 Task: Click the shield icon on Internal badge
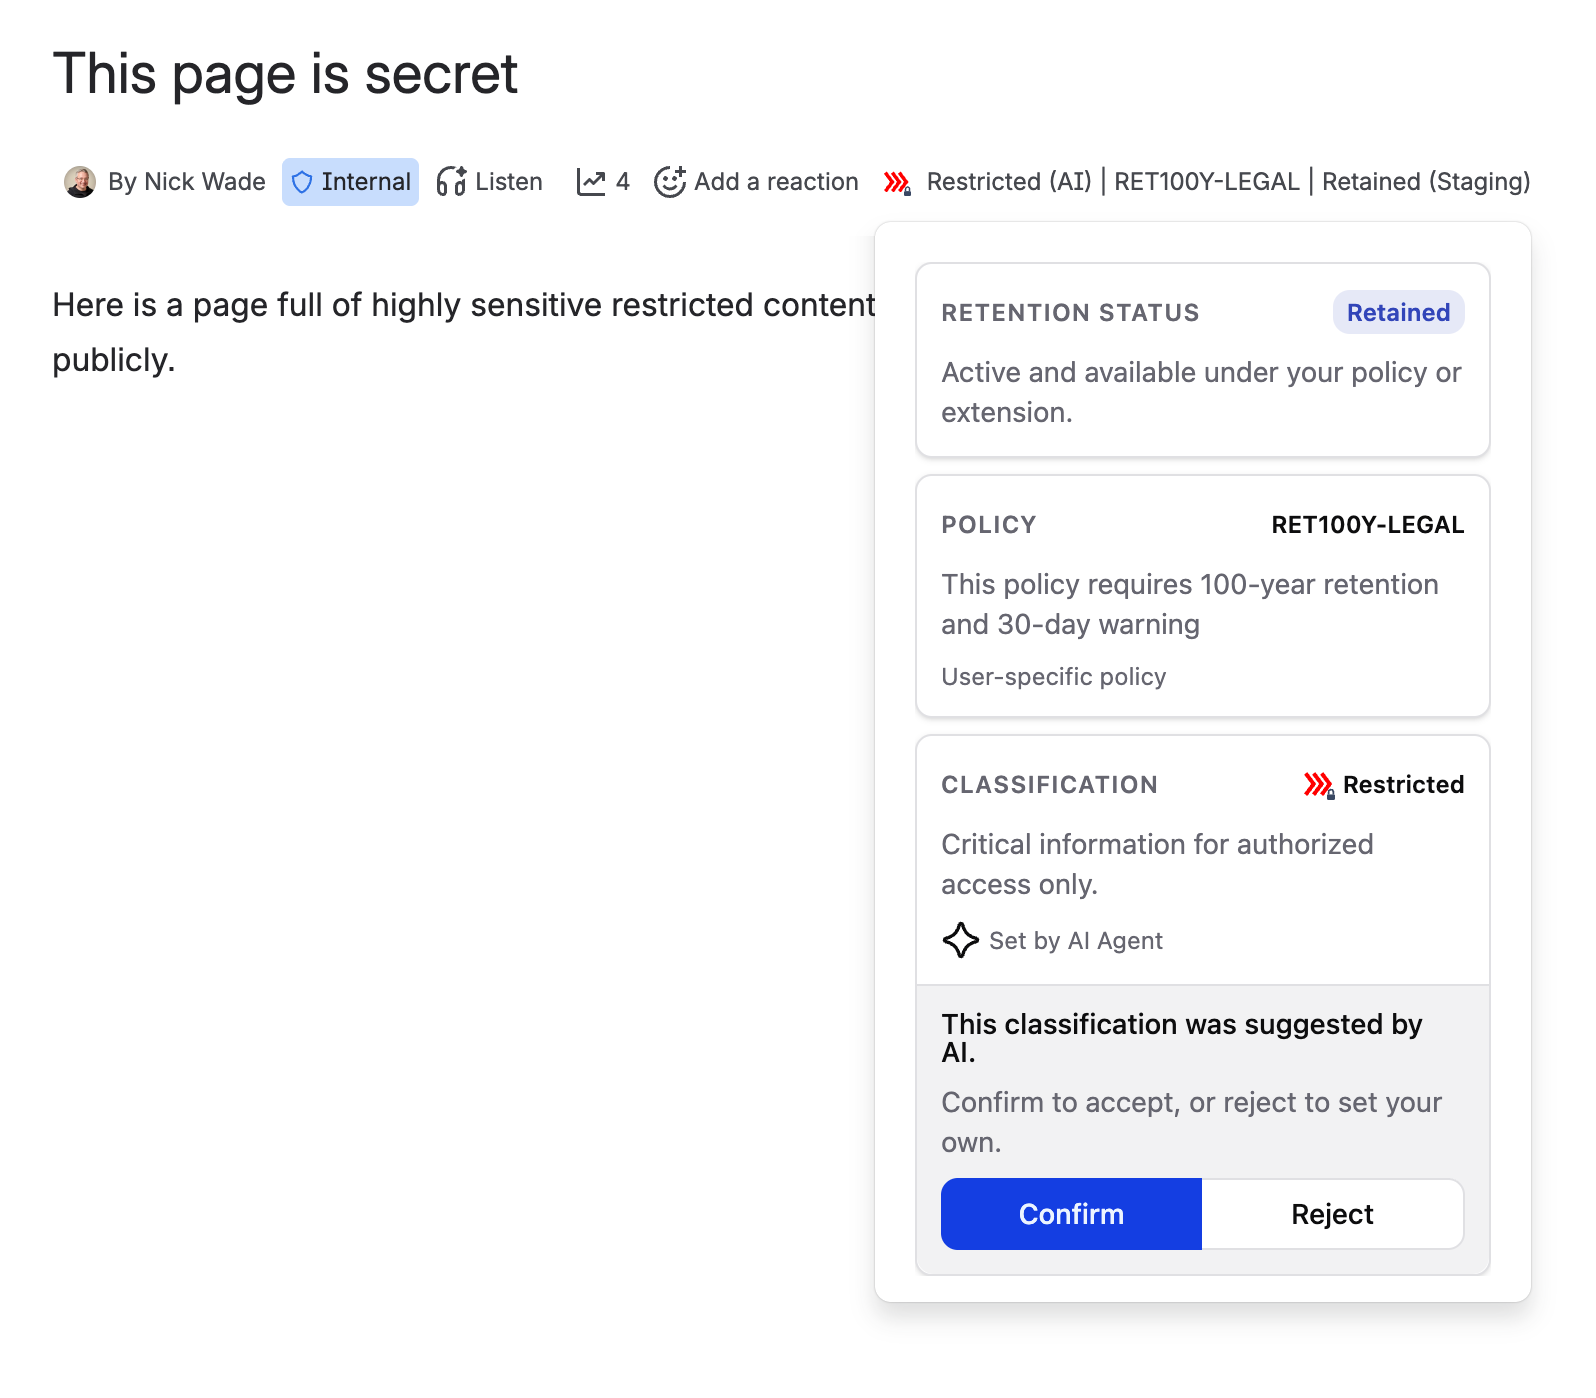[x=302, y=183]
